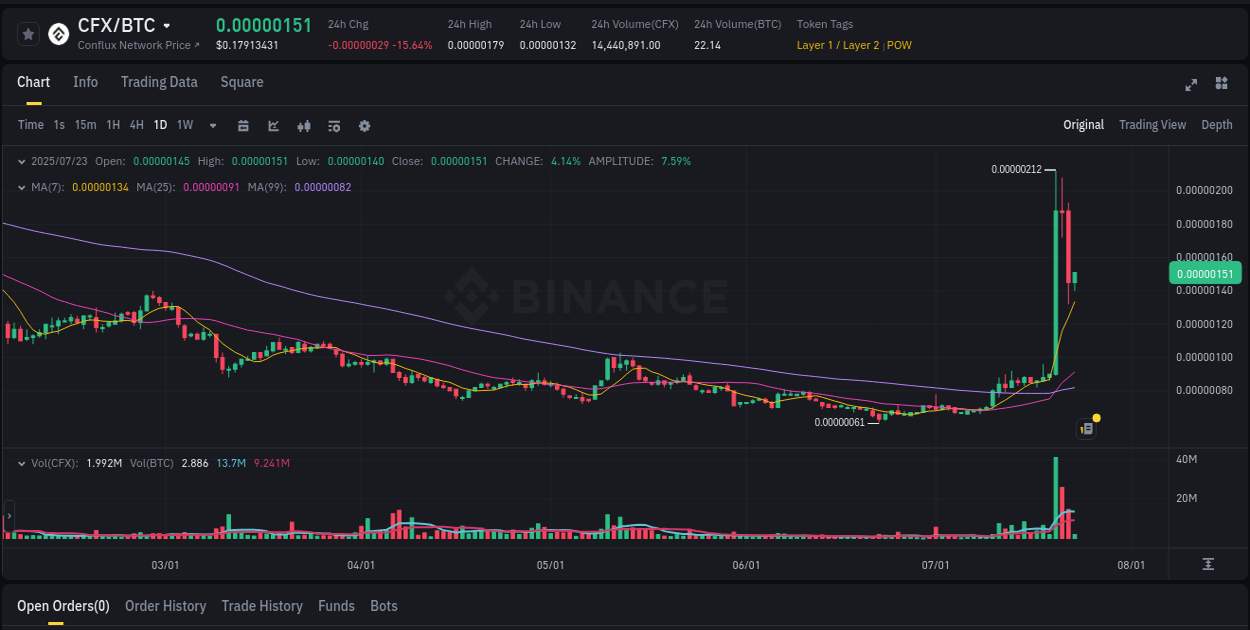
Task: Collapse the MA indicator row chevron
Action: pyautogui.click(x=22, y=186)
